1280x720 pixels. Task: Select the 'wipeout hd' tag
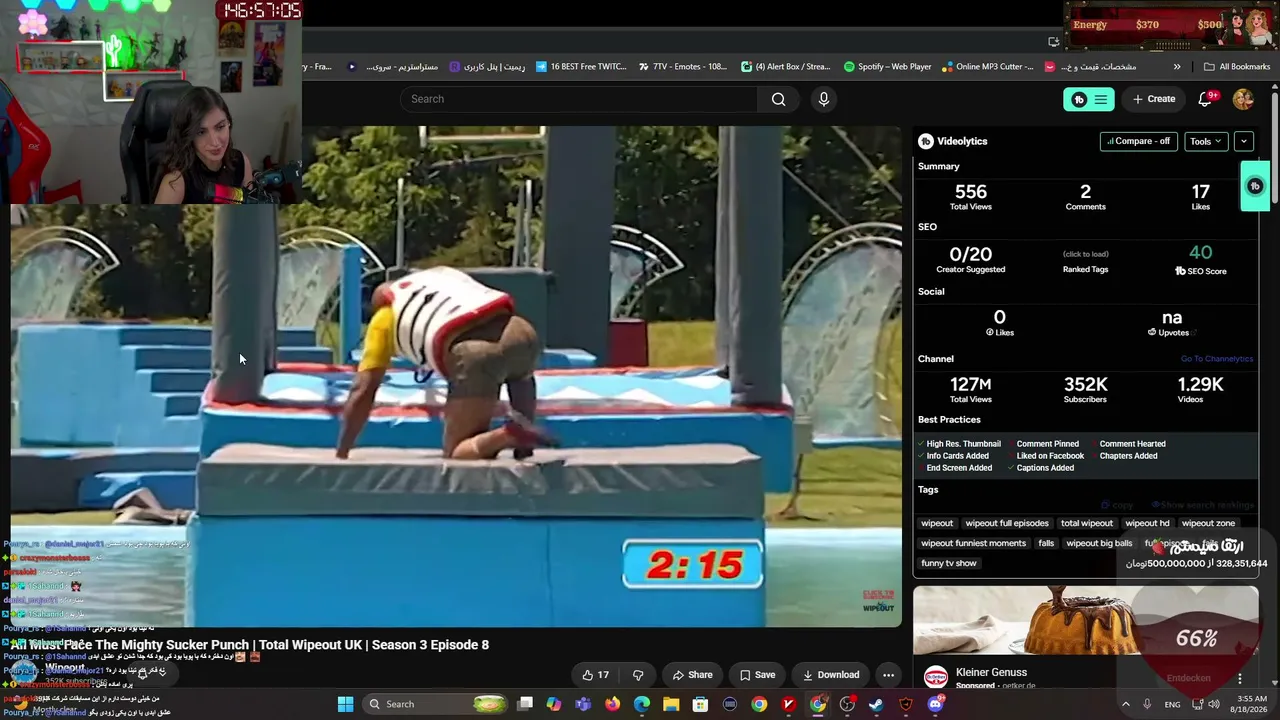(1147, 523)
